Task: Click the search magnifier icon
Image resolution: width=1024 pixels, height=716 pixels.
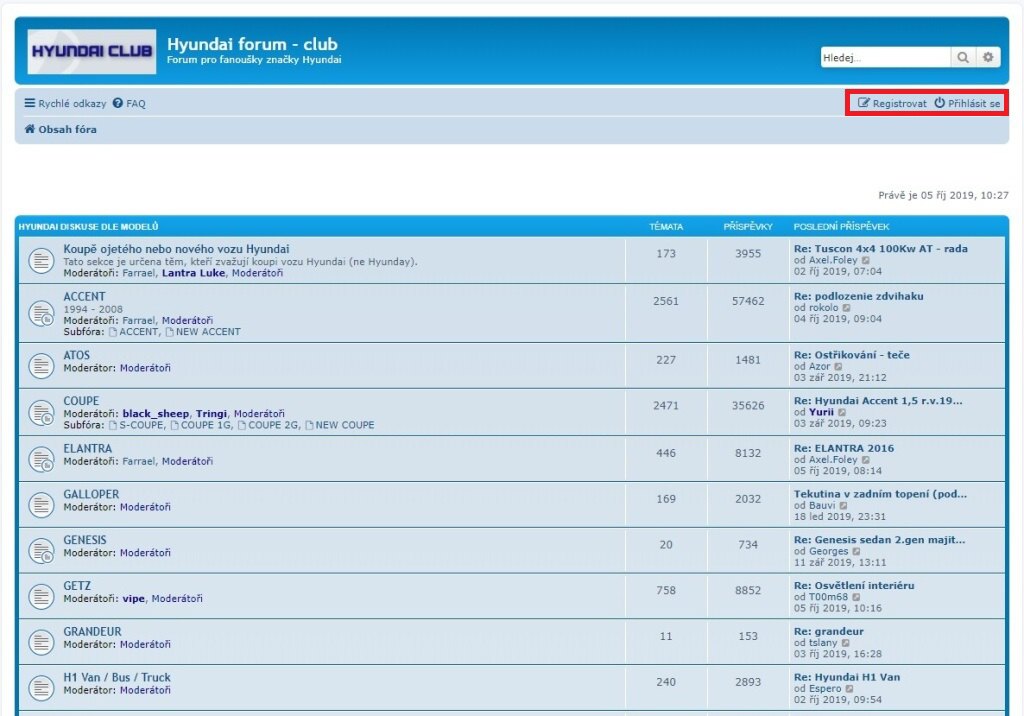Action: 963,57
